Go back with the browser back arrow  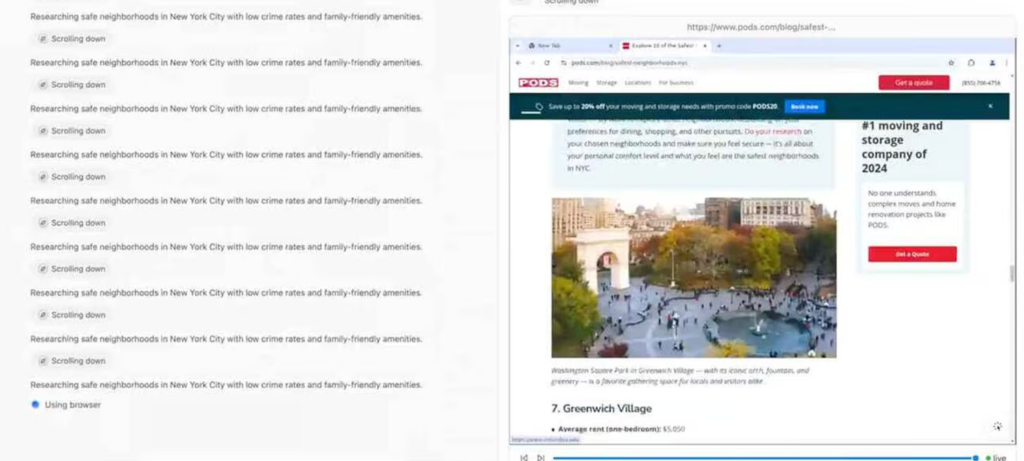[519, 63]
